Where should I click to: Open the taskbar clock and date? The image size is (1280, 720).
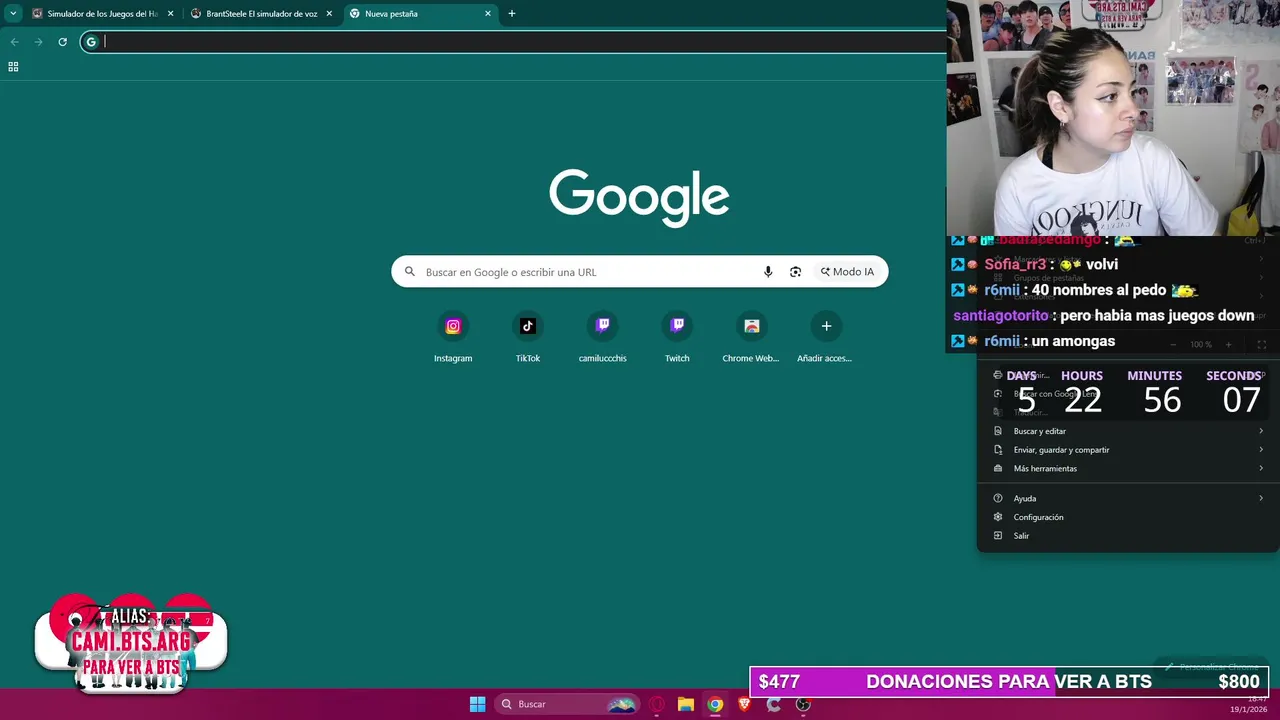click(1247, 704)
